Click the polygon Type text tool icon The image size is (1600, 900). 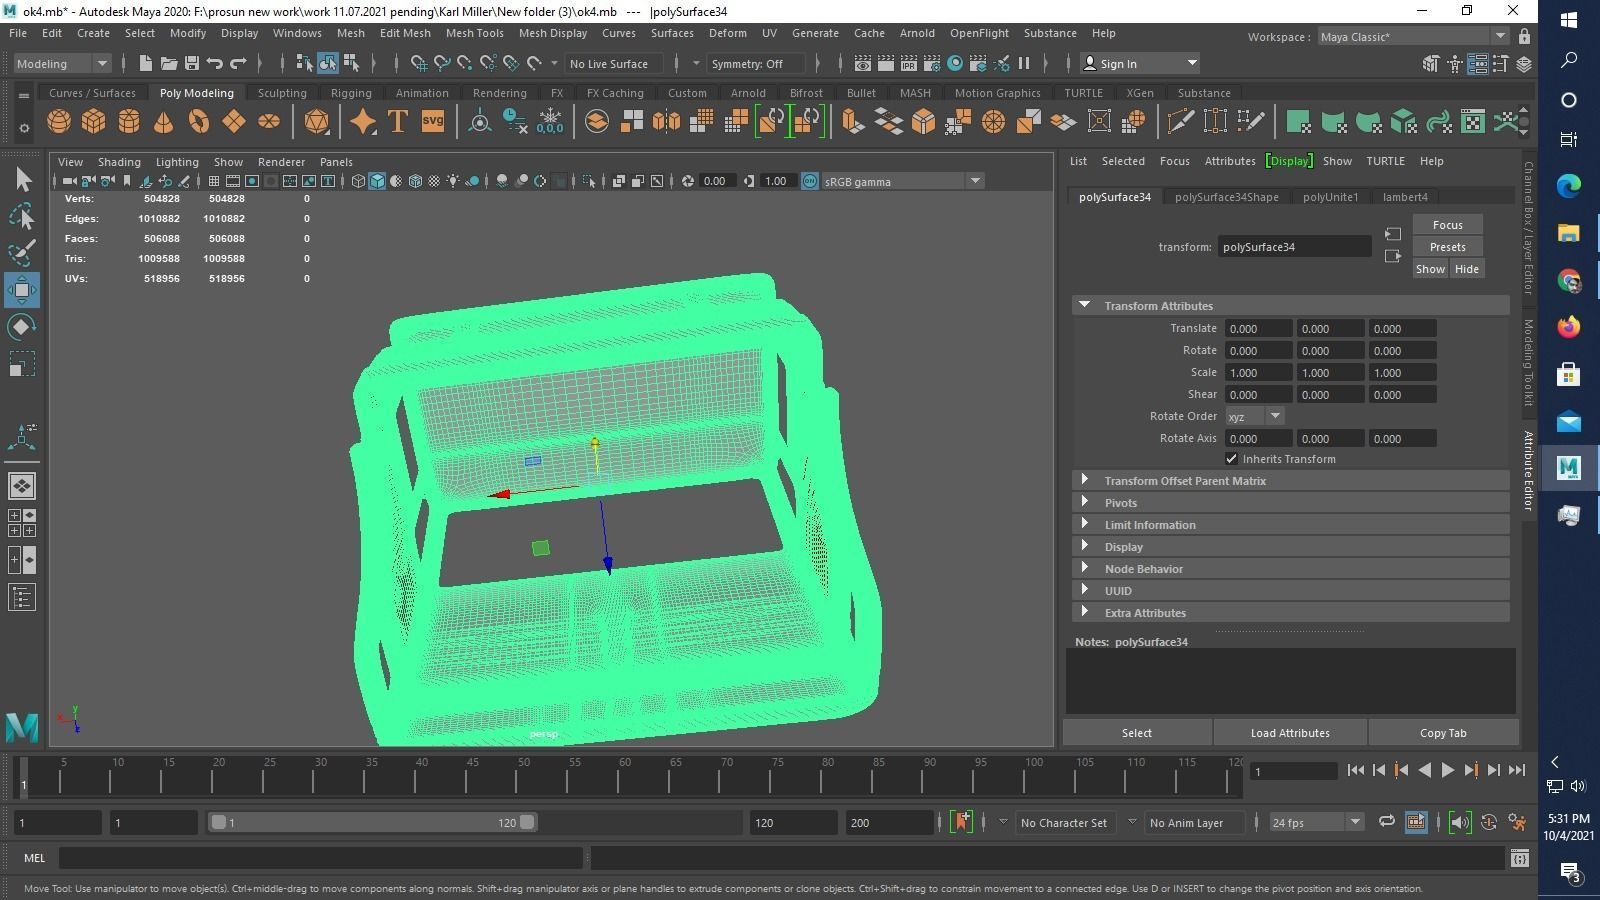(397, 122)
